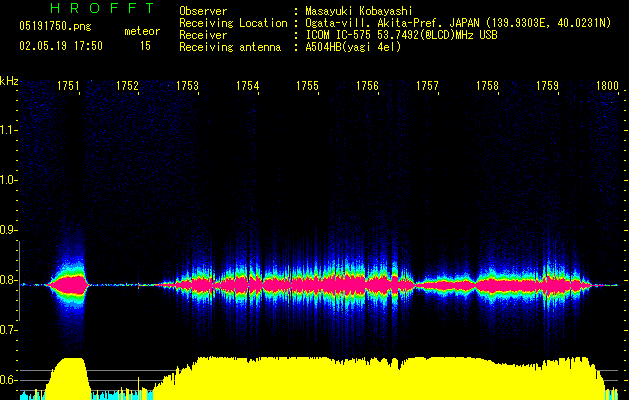This screenshot has height=400, width=629.
Task: Click the 1.1 kHz axis label
Action: [7, 130]
